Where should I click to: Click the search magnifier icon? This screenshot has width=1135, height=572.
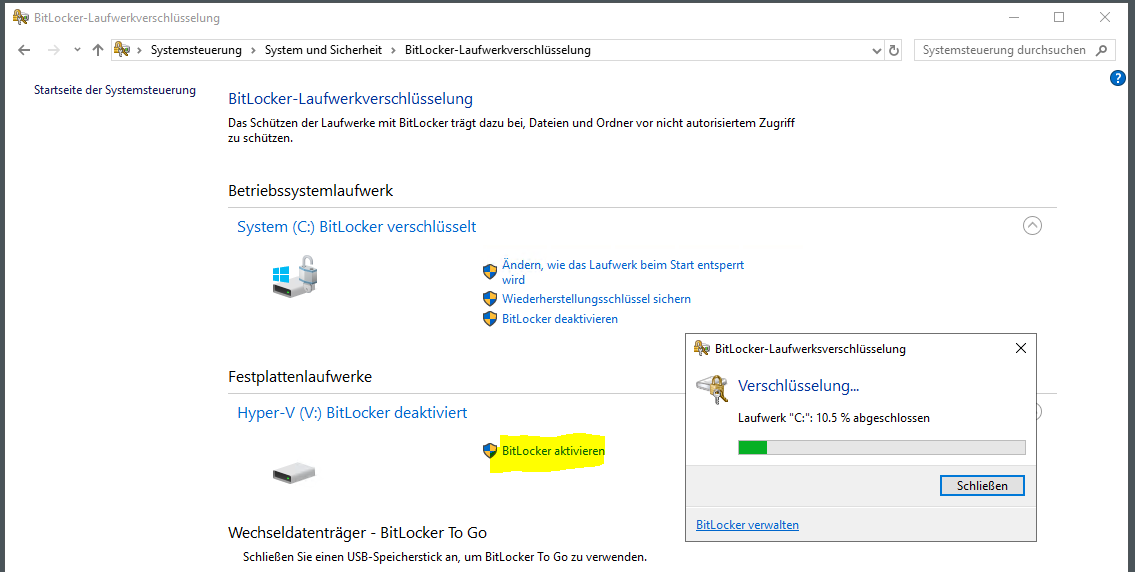(1101, 50)
